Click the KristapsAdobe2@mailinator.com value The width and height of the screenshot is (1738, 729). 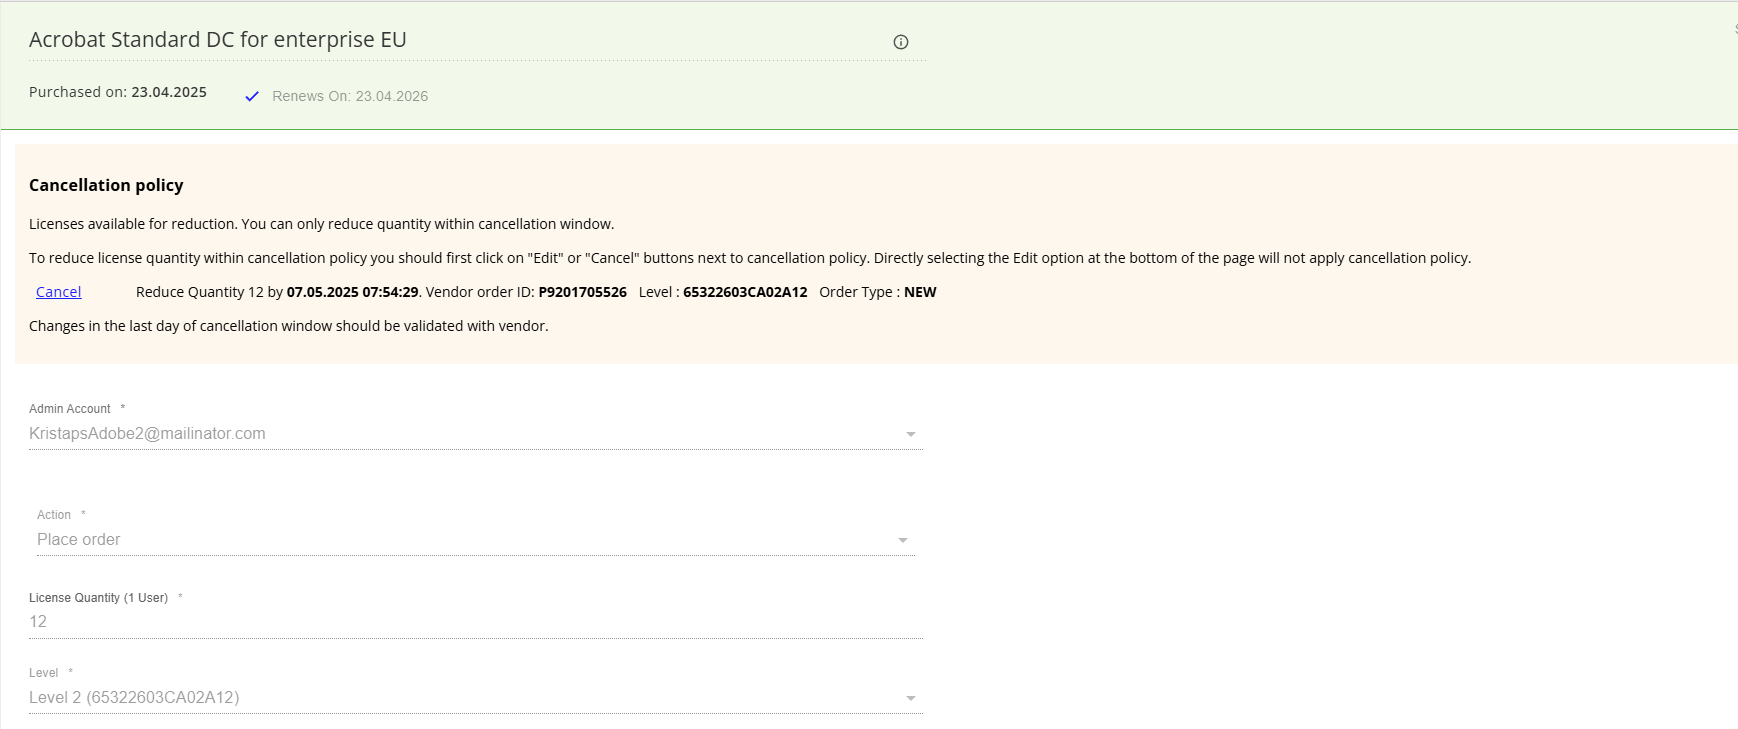point(147,434)
